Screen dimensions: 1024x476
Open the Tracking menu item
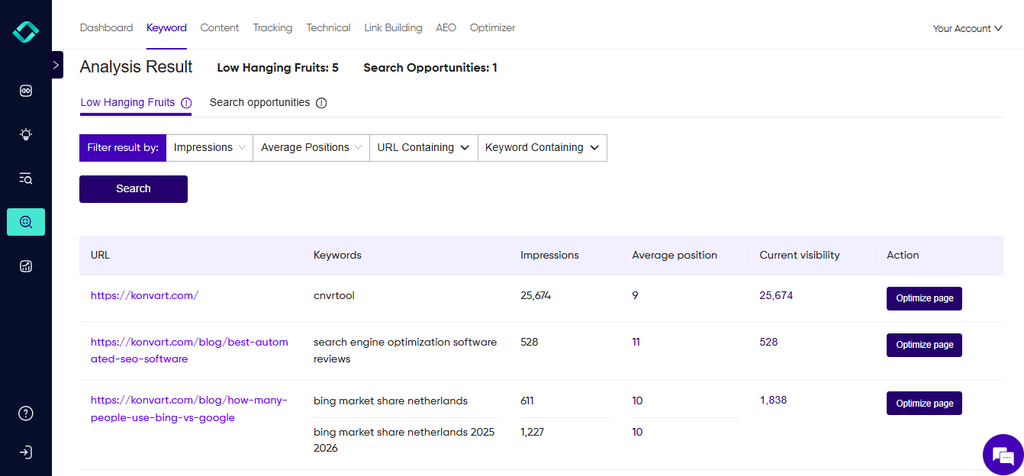tap(272, 27)
